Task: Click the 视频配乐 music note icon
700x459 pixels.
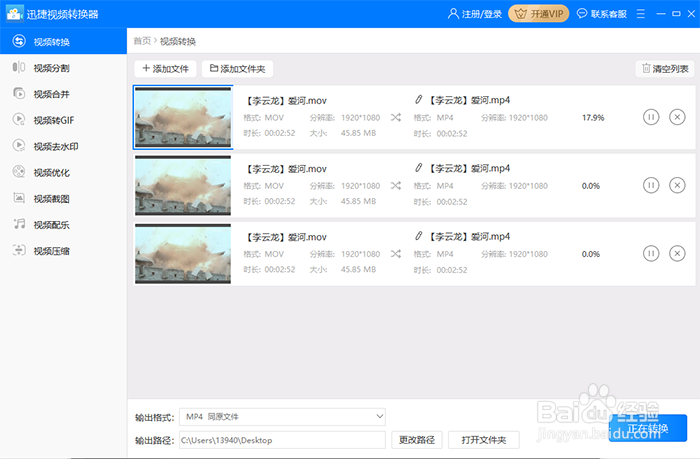Action: tap(19, 224)
